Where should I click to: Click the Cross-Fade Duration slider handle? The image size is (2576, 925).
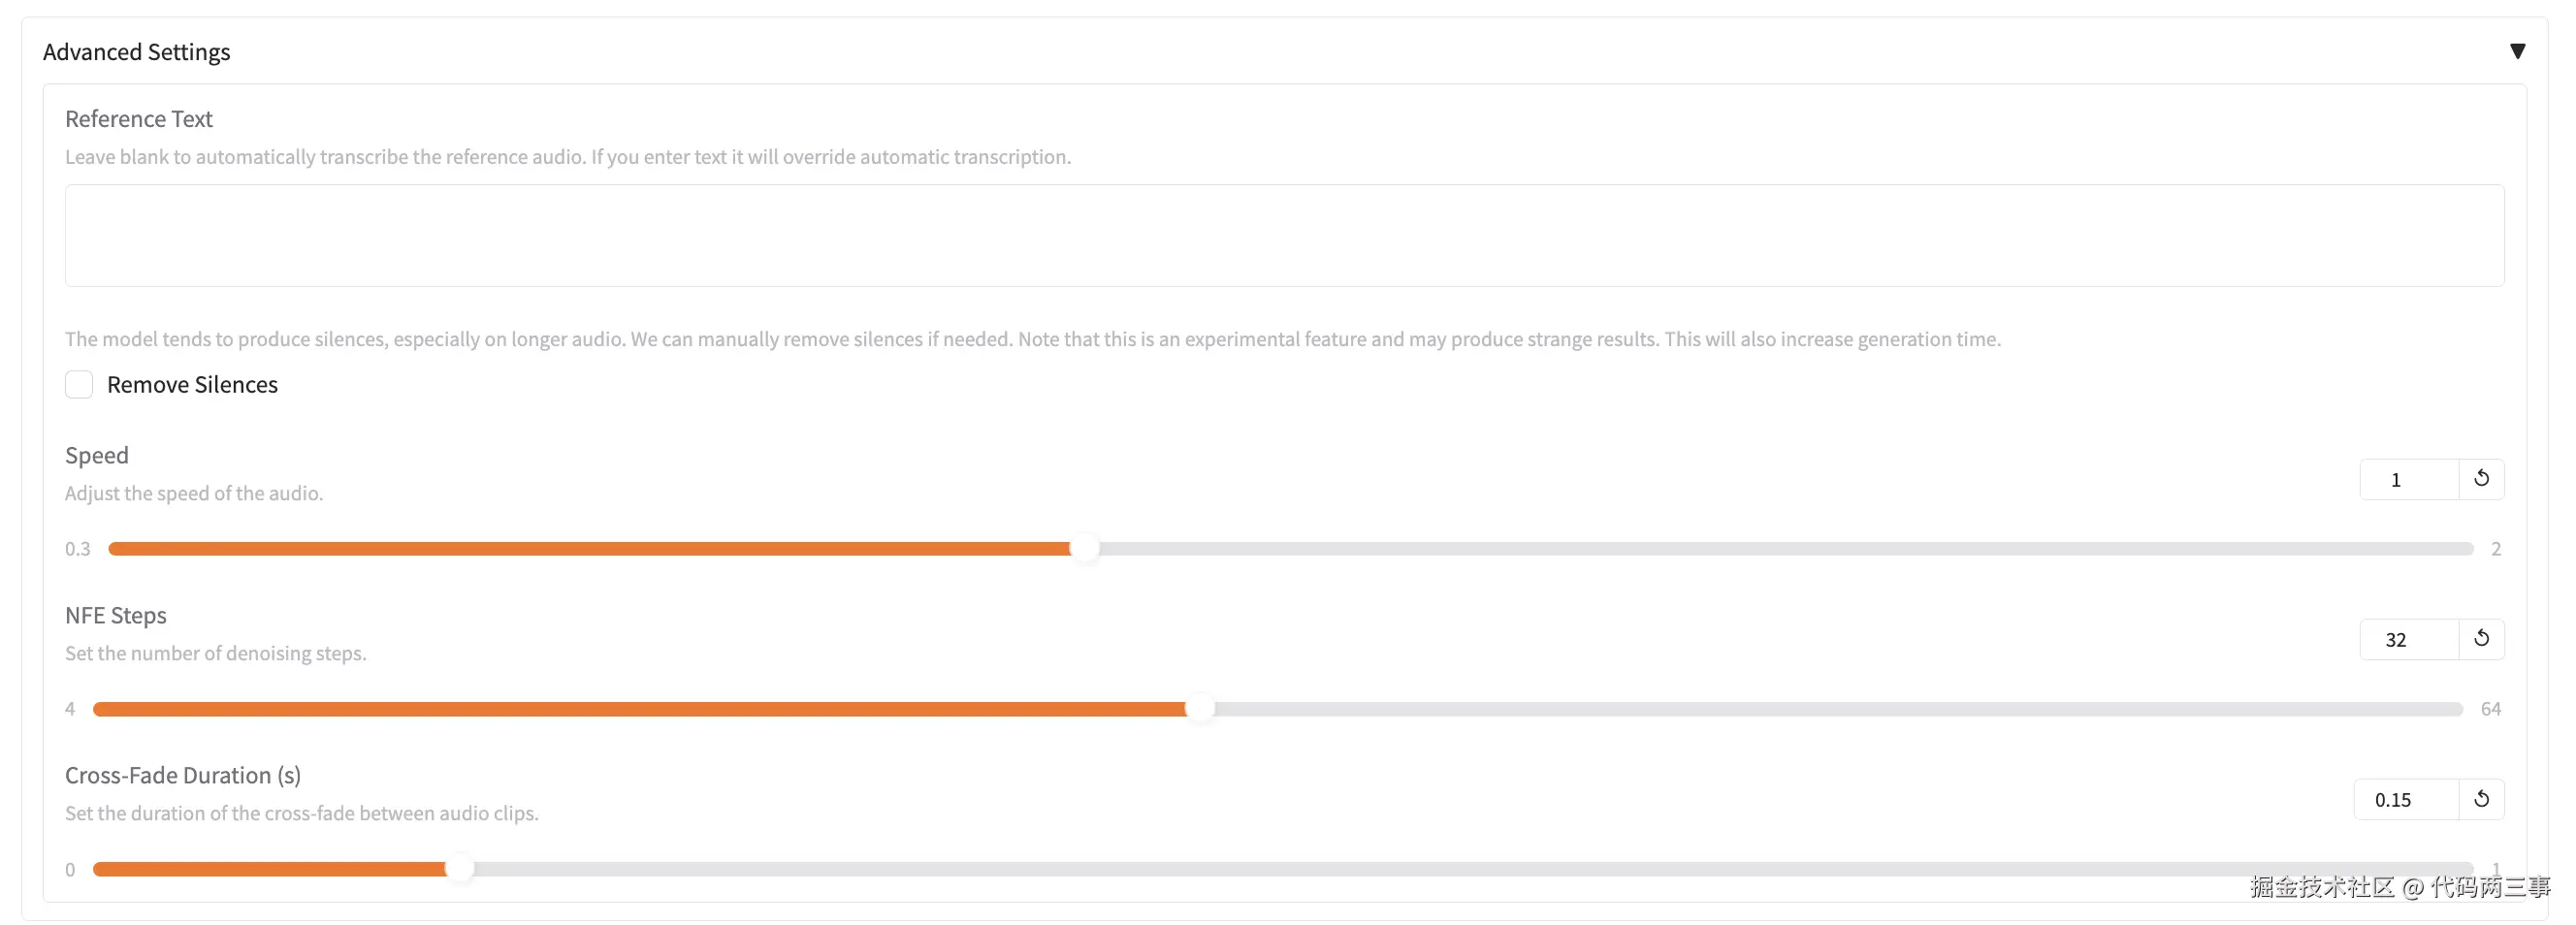[x=459, y=869]
